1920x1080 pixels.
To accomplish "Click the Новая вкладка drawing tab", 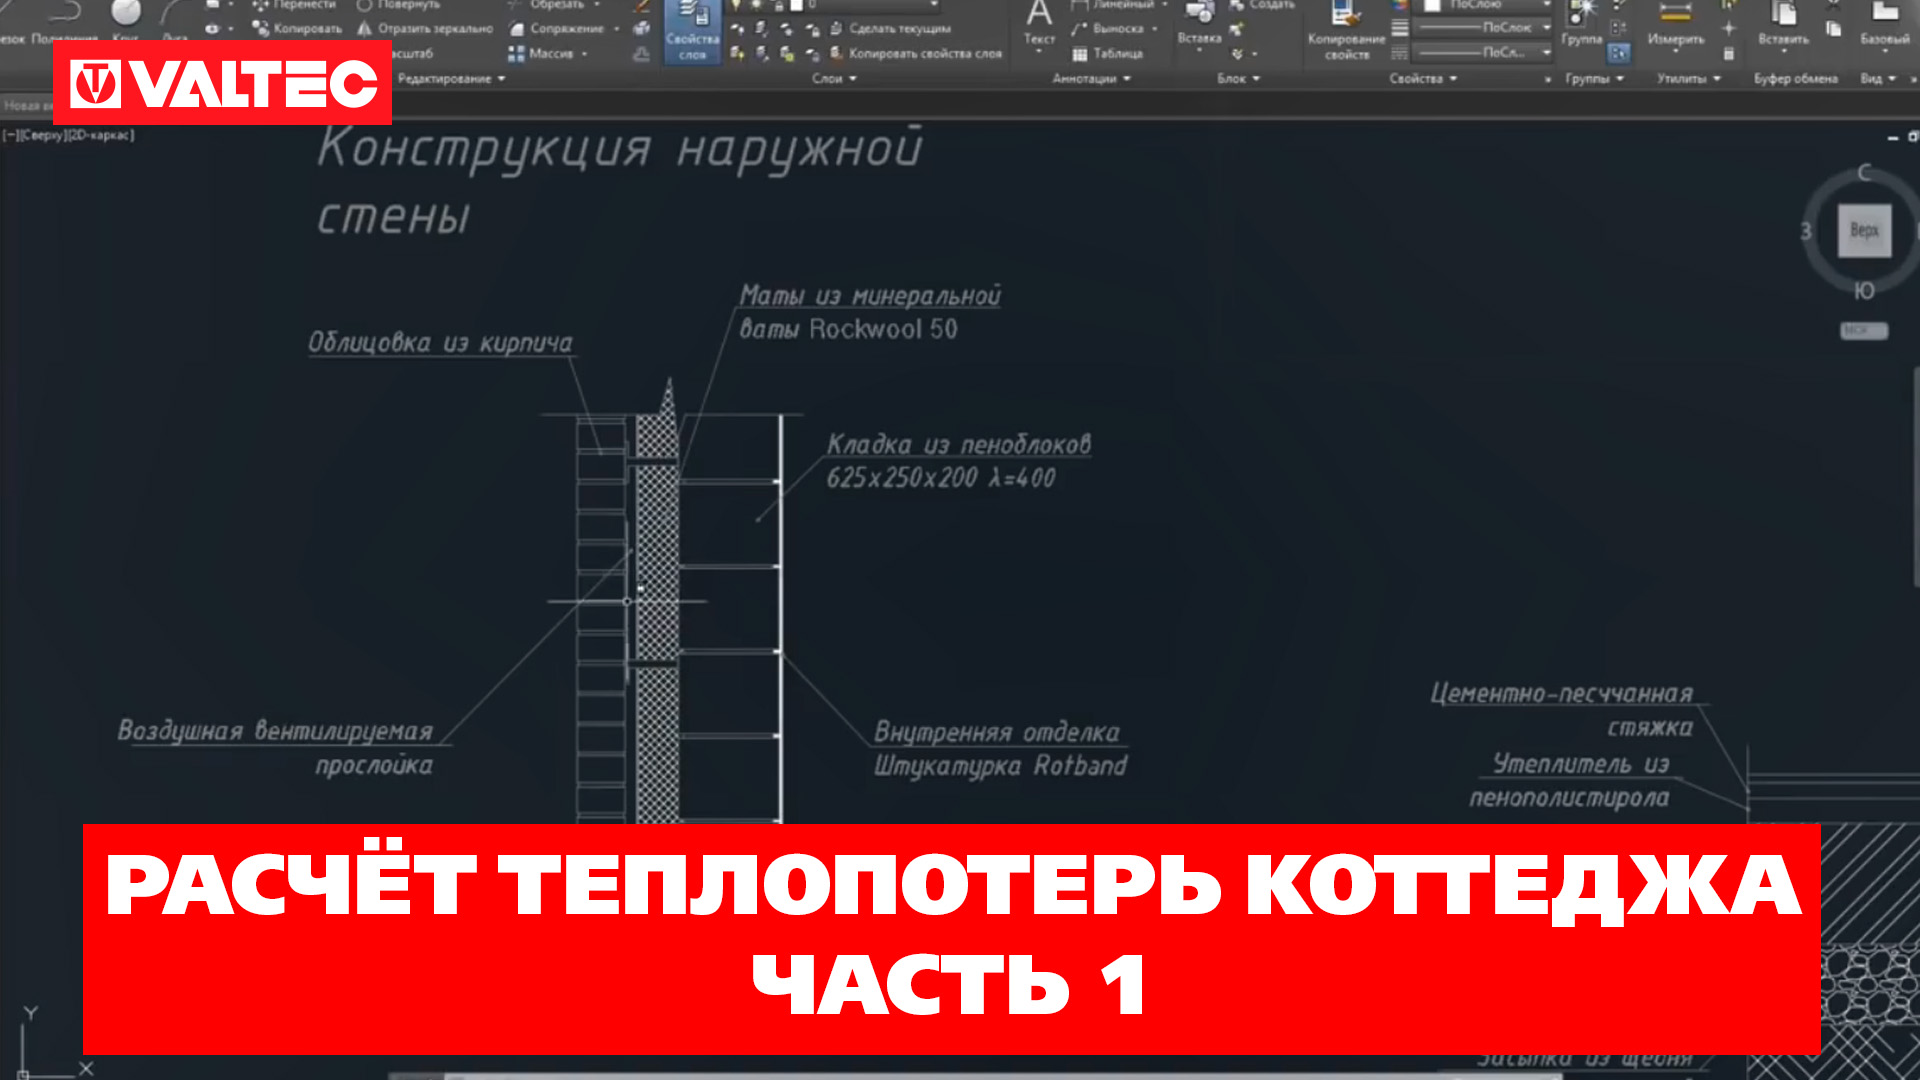I will [x=26, y=105].
